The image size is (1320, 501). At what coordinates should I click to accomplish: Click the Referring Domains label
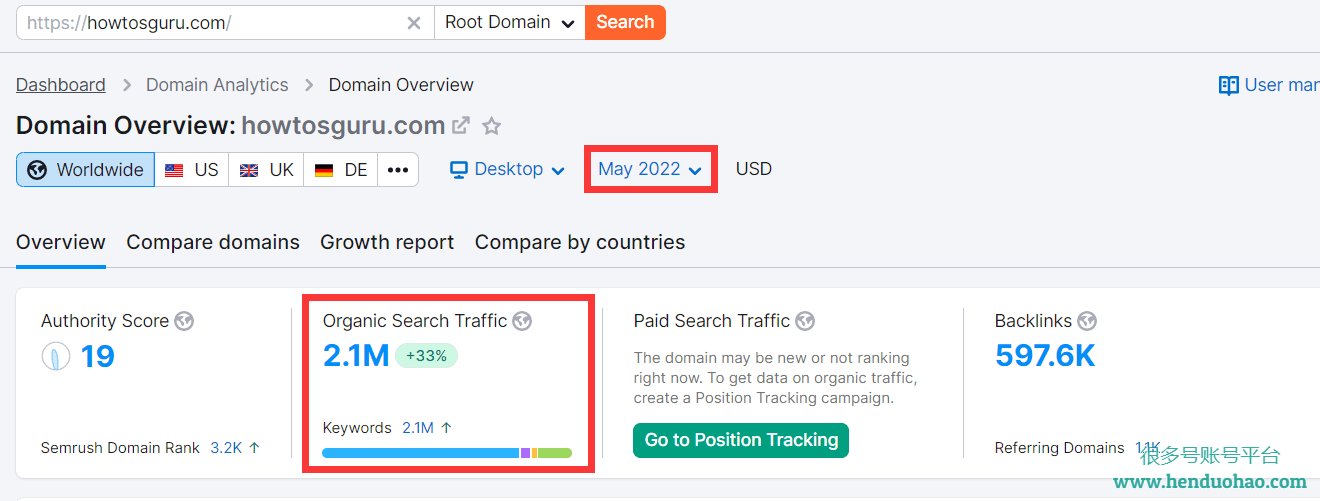[x=1060, y=448]
